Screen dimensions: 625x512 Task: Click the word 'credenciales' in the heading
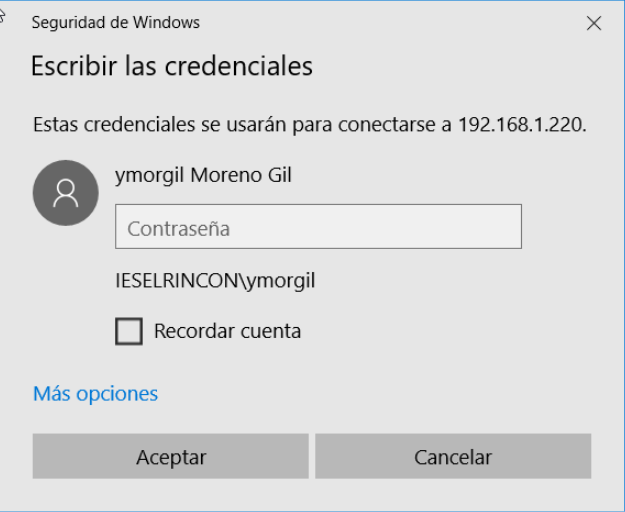point(239,66)
